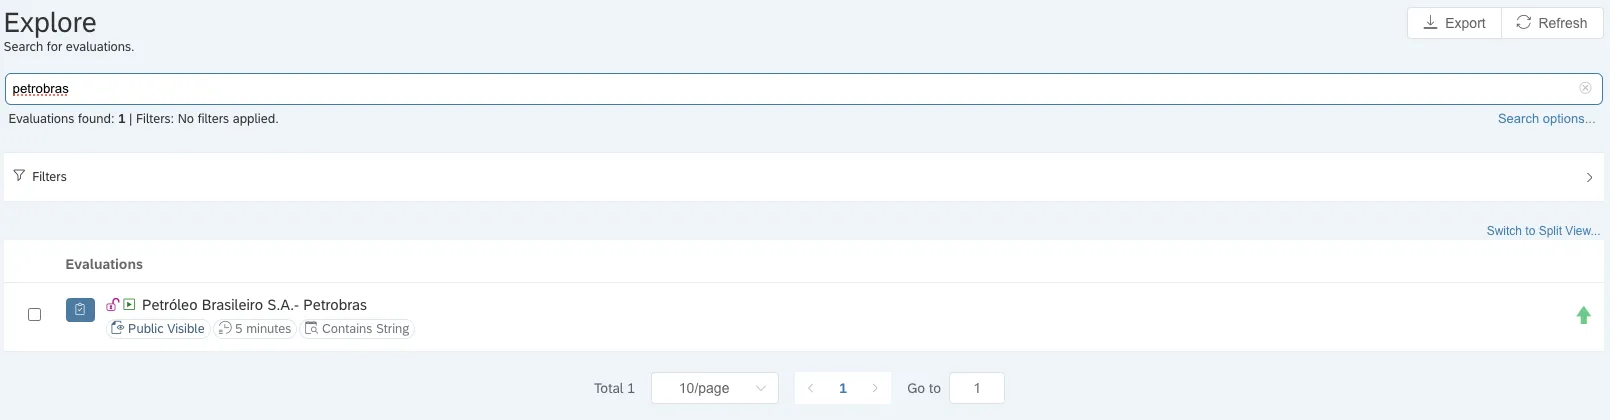The width and height of the screenshot is (1610, 420).
Task: Click the blue evaluation clipboard icon
Action: (x=80, y=310)
